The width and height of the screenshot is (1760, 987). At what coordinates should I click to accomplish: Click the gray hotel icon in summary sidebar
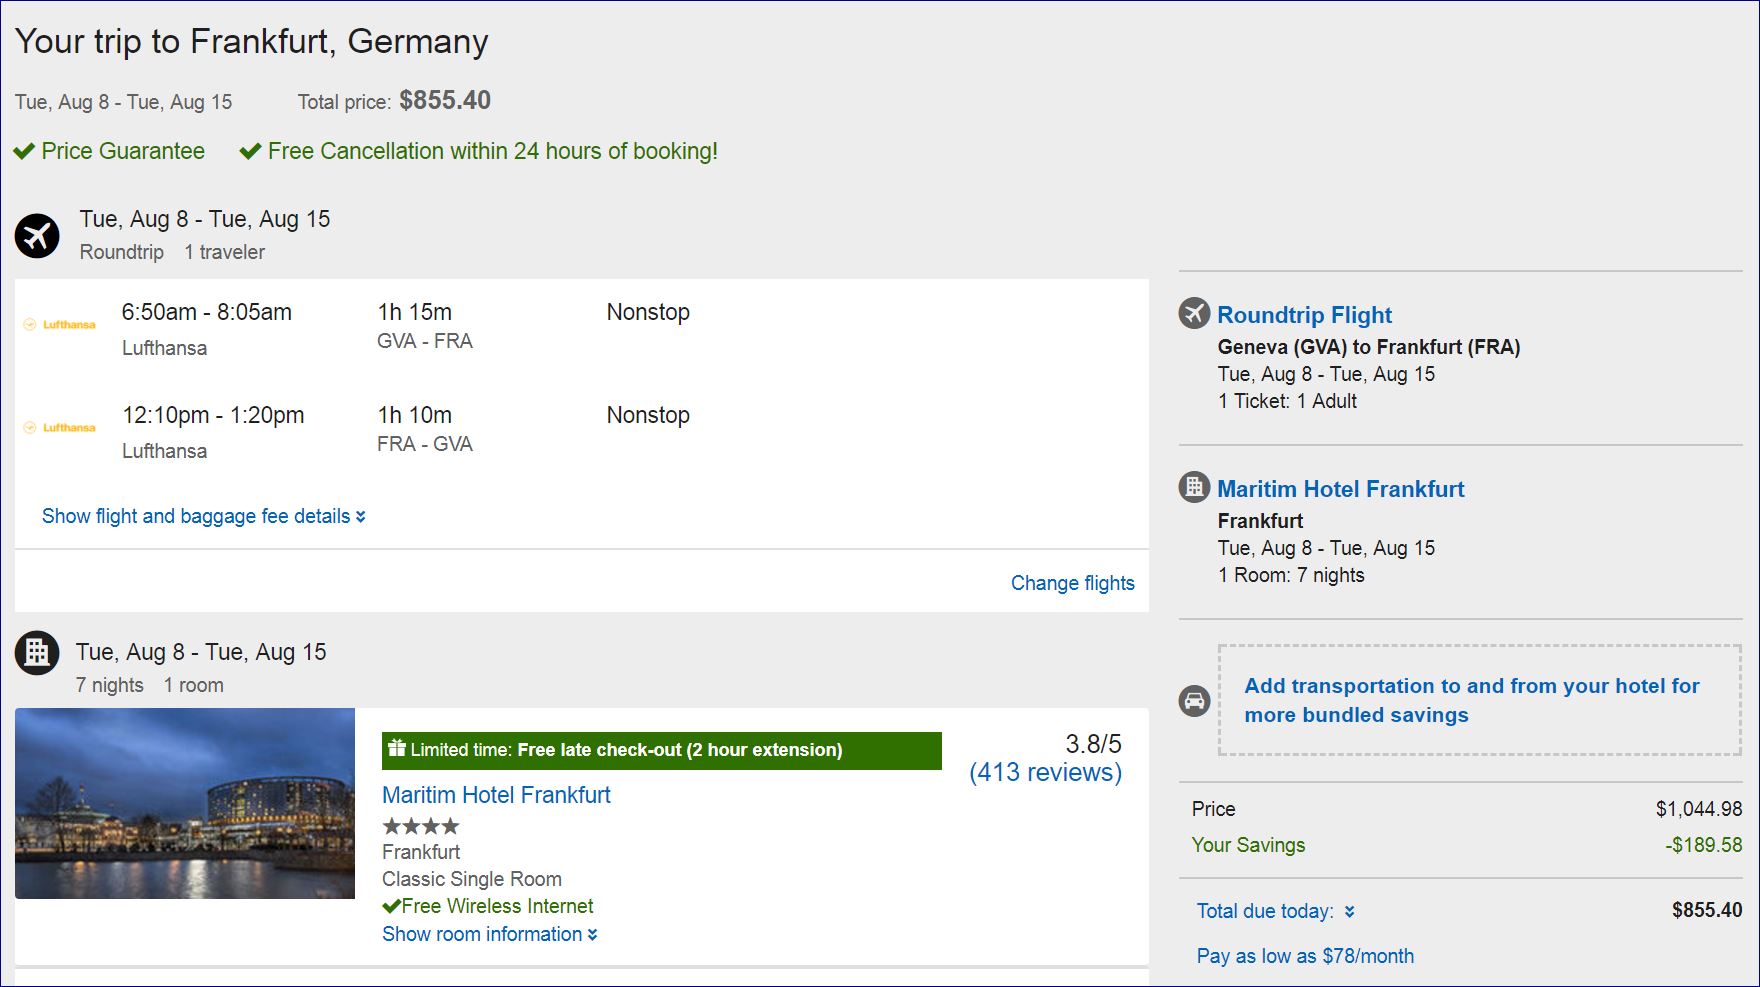1194,487
